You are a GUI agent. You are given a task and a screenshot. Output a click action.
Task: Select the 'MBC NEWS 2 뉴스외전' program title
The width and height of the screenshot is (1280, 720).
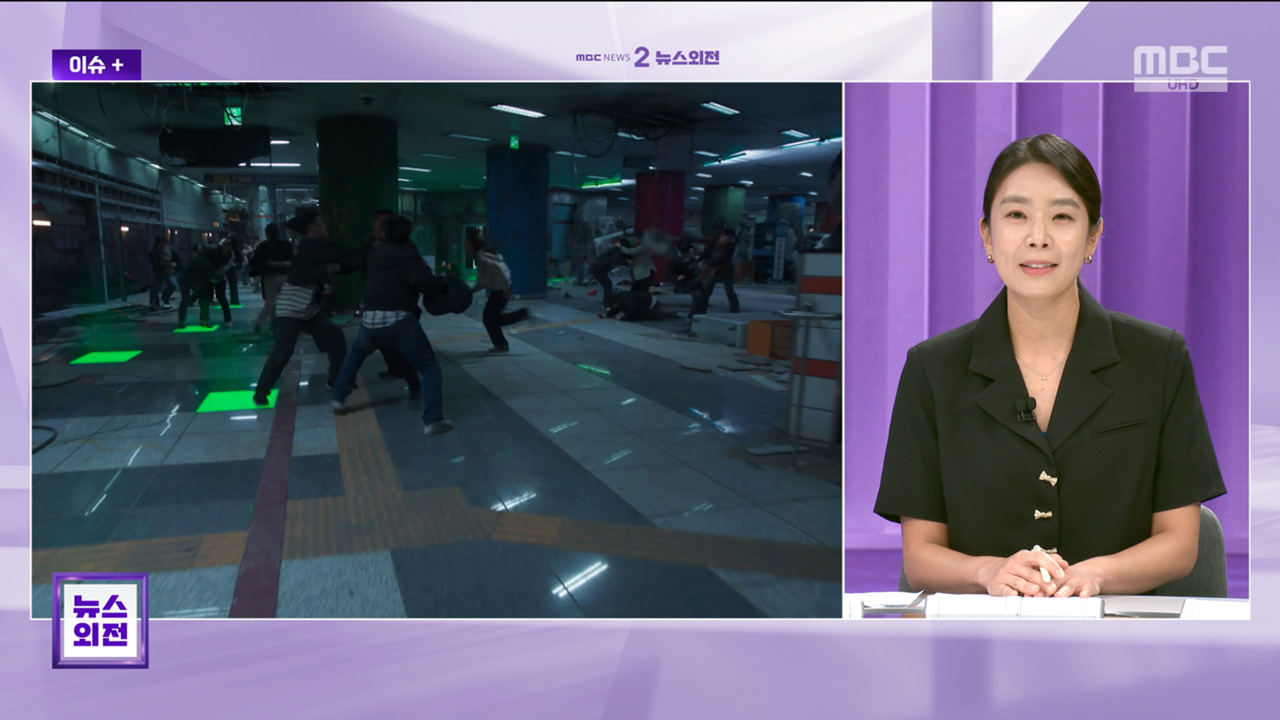pyautogui.click(x=647, y=57)
